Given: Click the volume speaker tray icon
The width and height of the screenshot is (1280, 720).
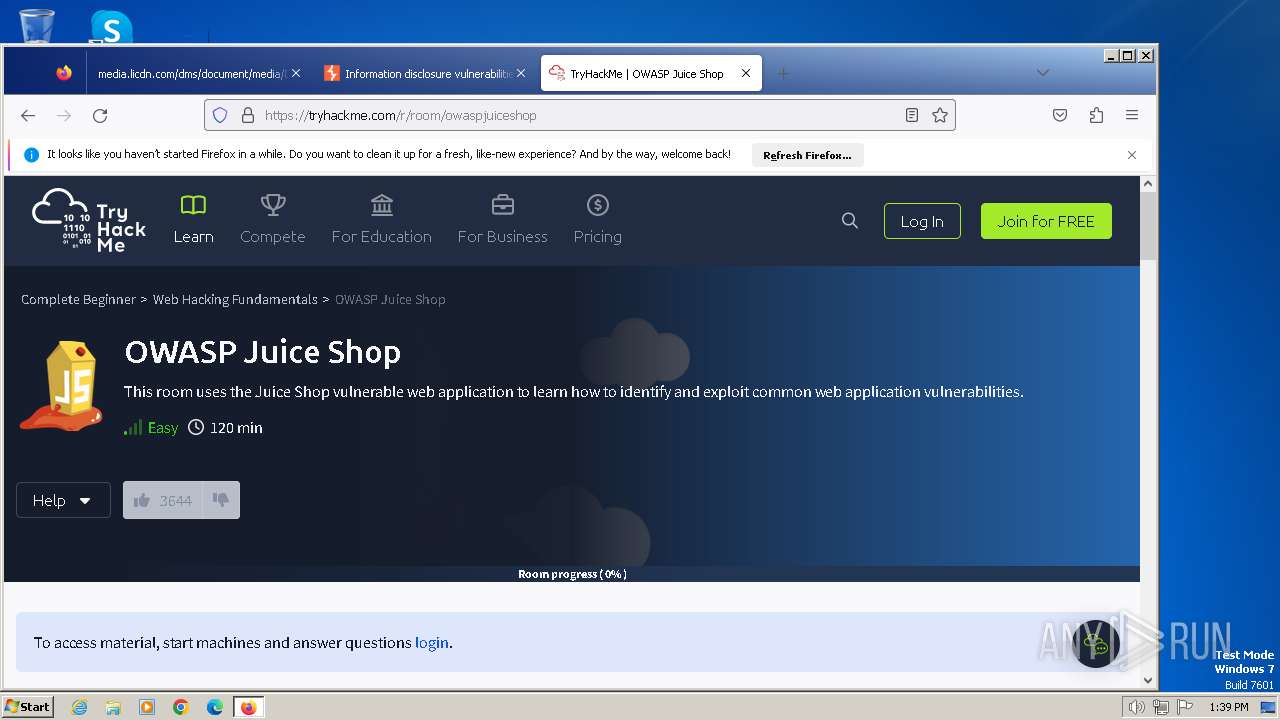Looking at the screenshot, I should tap(1137, 707).
